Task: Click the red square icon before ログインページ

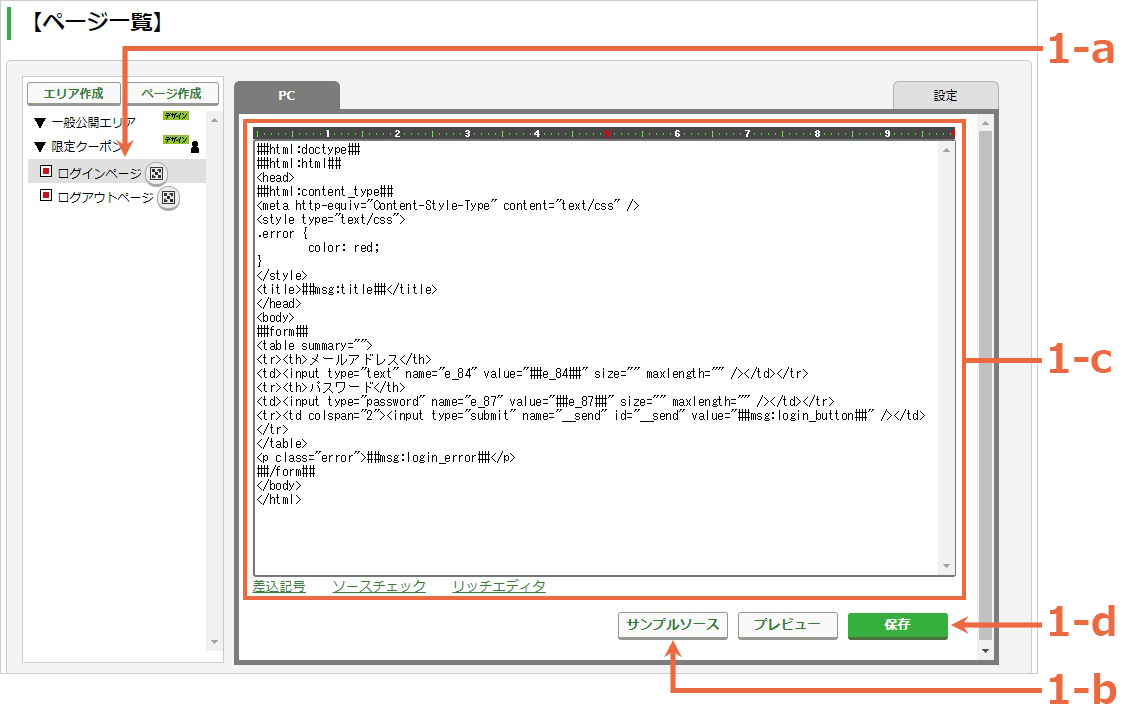Action: coord(46,171)
